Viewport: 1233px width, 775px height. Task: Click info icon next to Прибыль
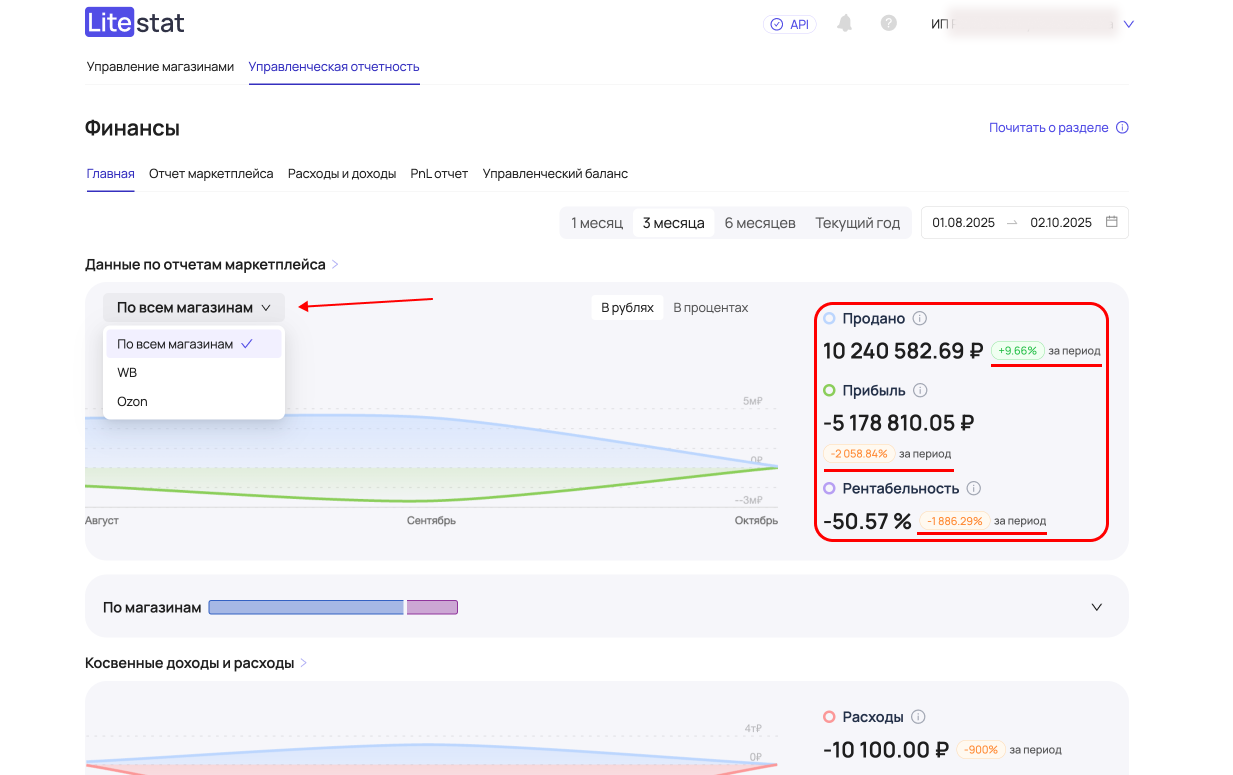pos(921,391)
